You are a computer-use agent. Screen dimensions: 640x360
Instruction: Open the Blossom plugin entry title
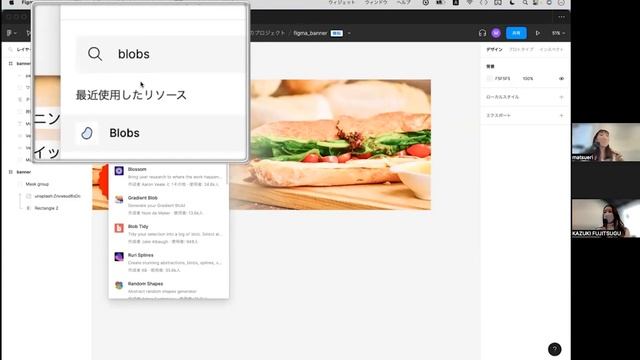point(137,169)
